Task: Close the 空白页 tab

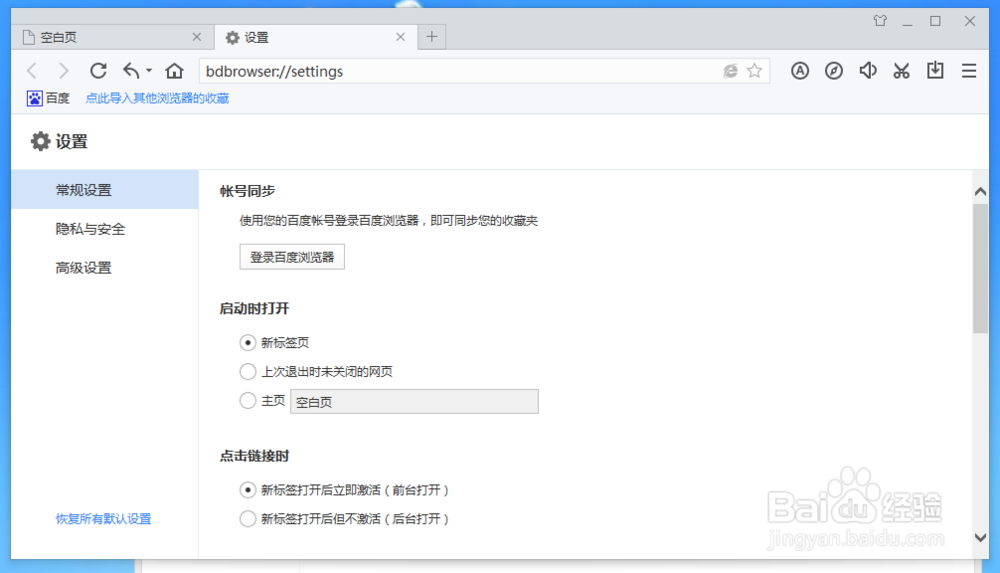Action: [x=196, y=37]
